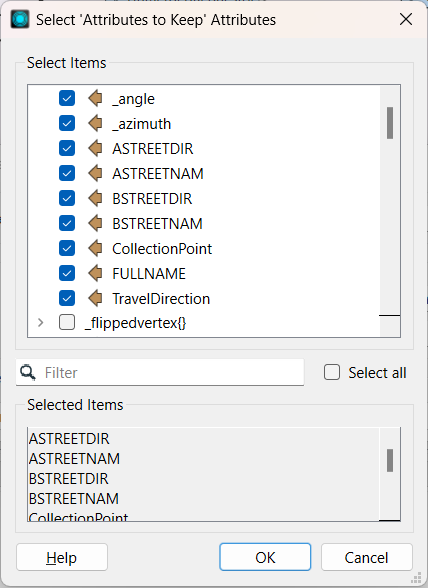Click the attribute arrow icon beside _angle
This screenshot has width=428, height=588.
click(x=95, y=99)
